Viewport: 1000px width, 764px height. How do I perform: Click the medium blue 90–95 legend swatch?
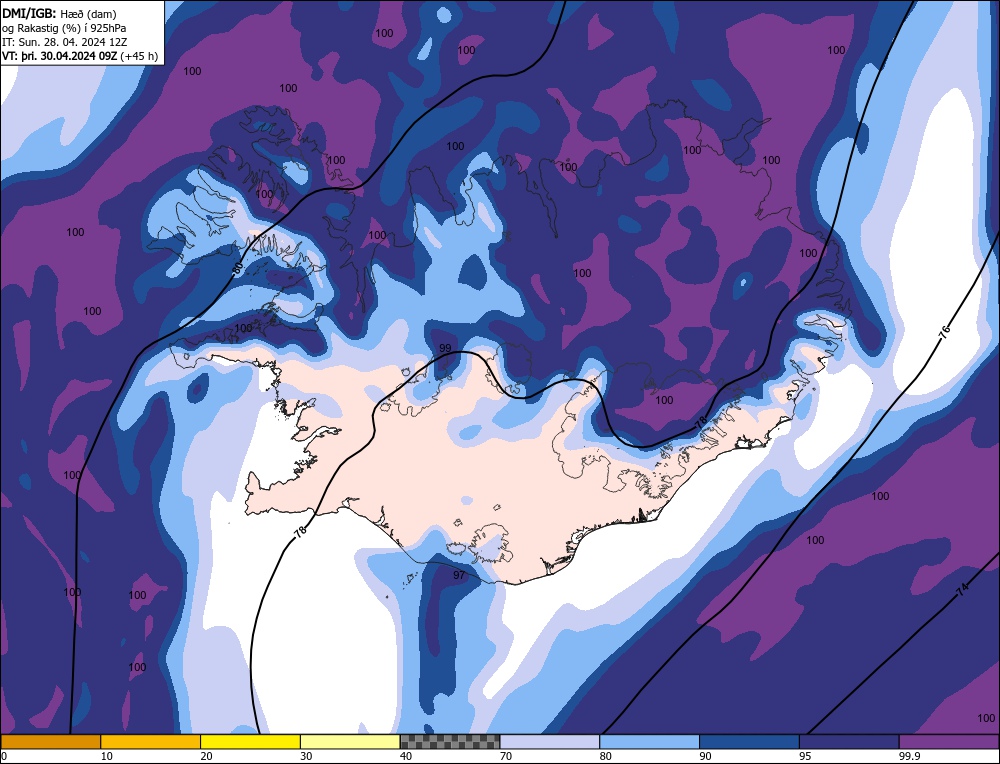point(749,741)
